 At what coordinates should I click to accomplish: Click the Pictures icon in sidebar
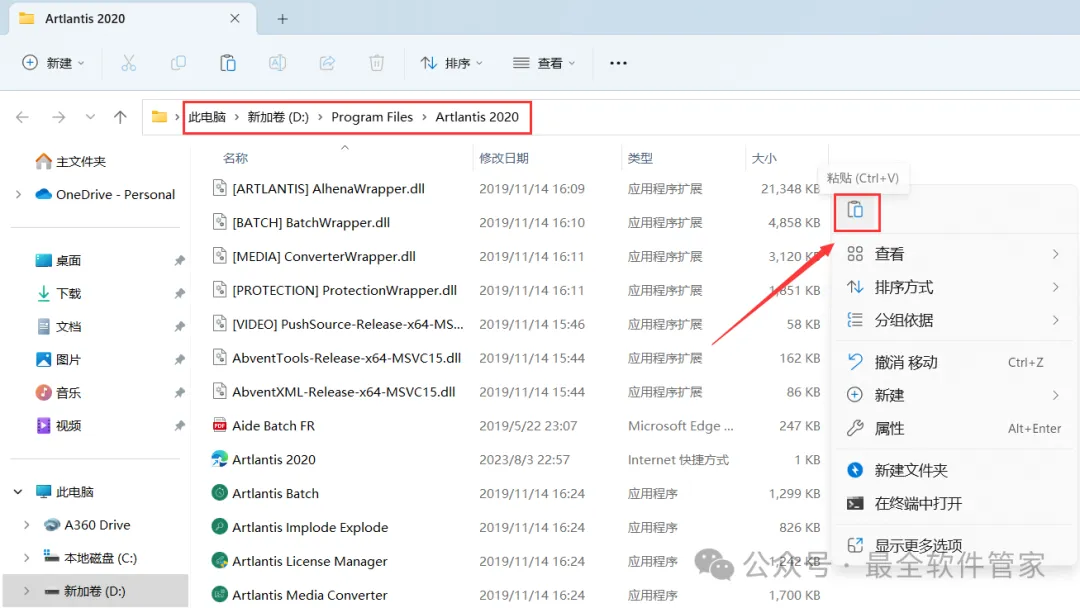click(43, 359)
